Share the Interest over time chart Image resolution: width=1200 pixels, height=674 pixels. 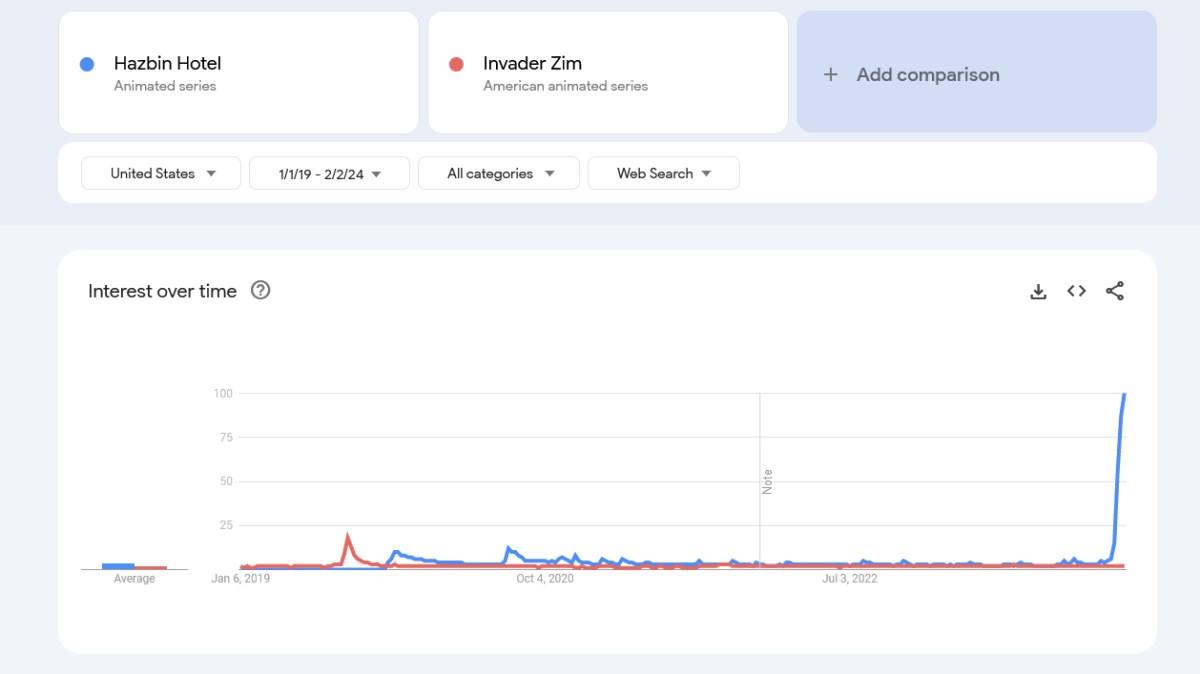coord(1115,291)
